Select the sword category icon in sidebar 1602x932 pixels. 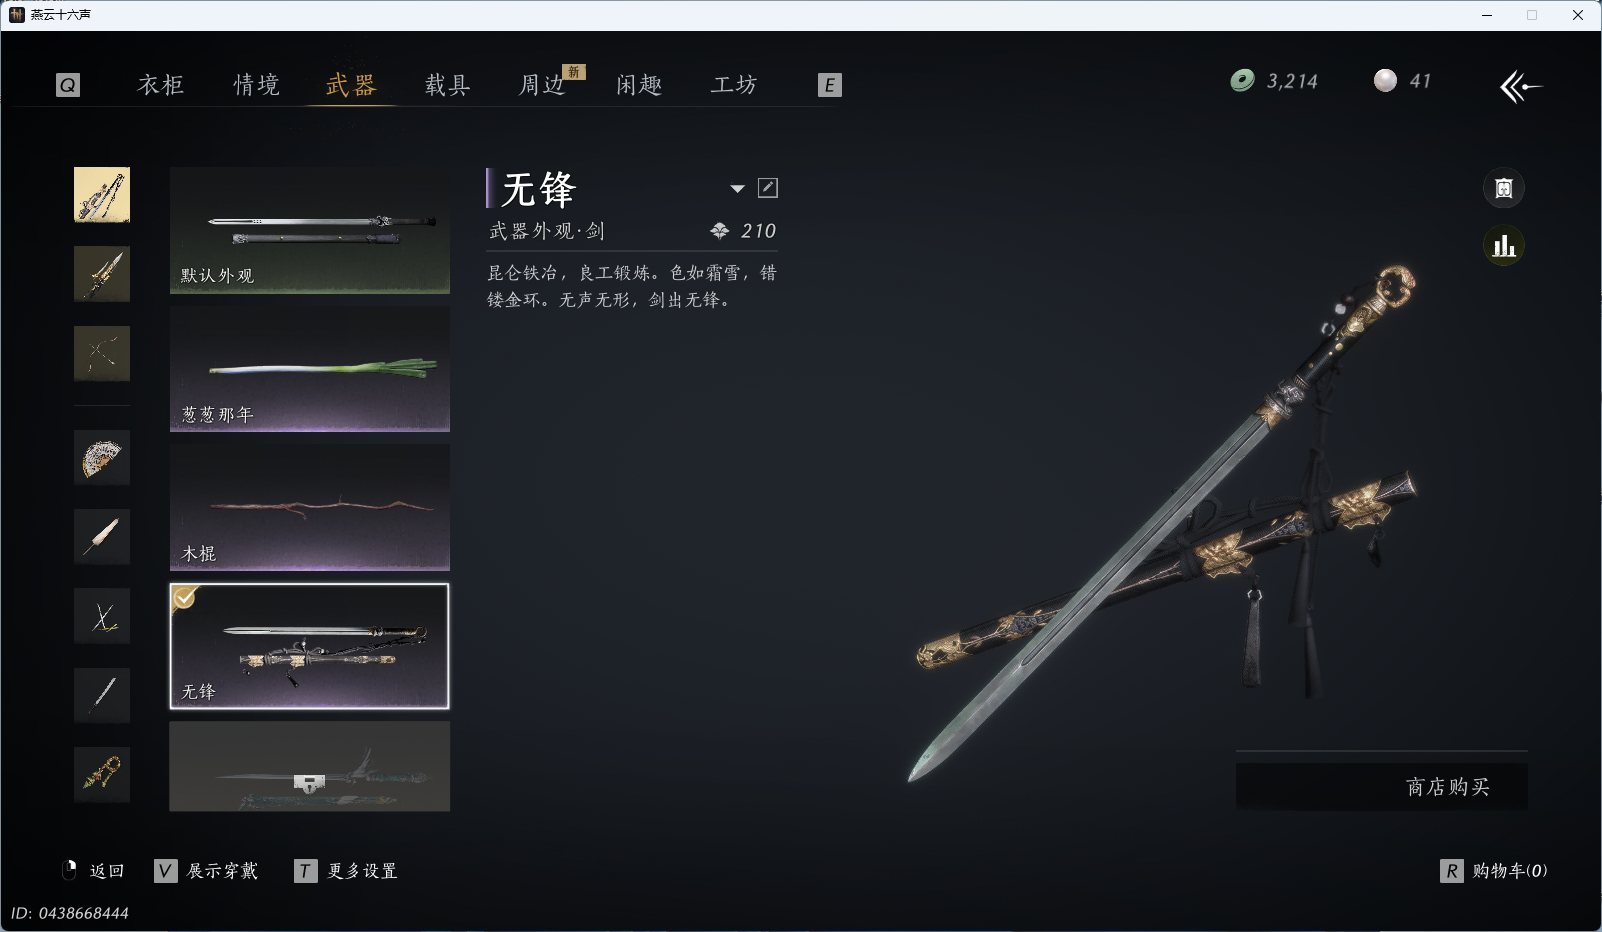click(102, 195)
